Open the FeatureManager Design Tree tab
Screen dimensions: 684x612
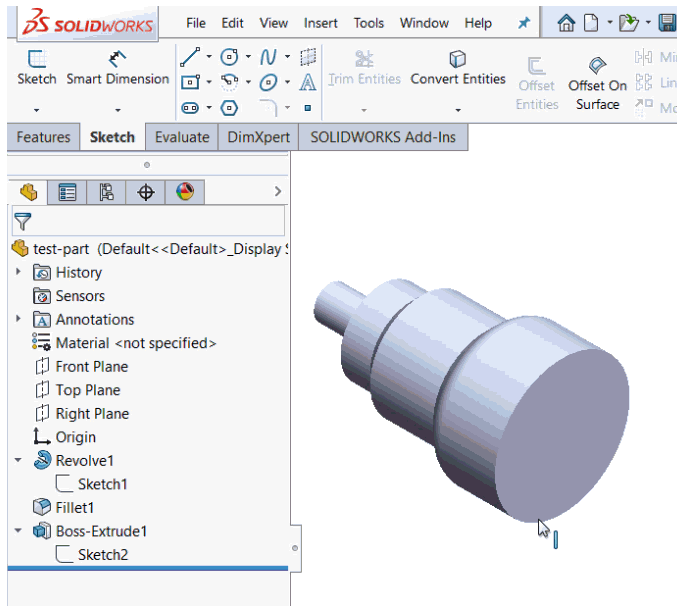click(28, 192)
